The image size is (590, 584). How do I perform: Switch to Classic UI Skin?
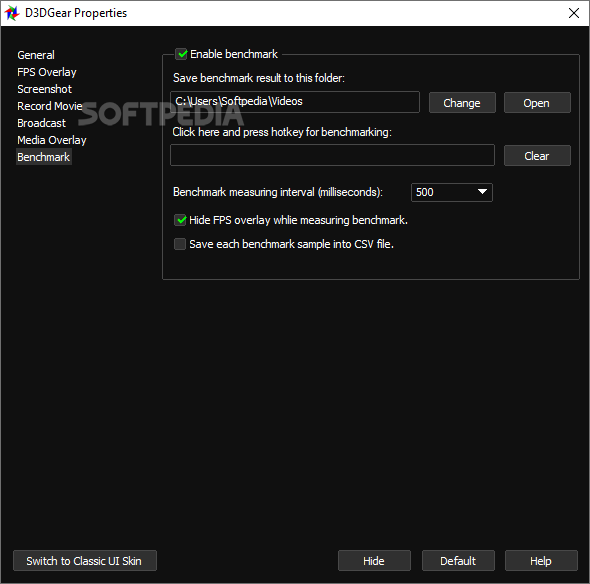[85, 561]
